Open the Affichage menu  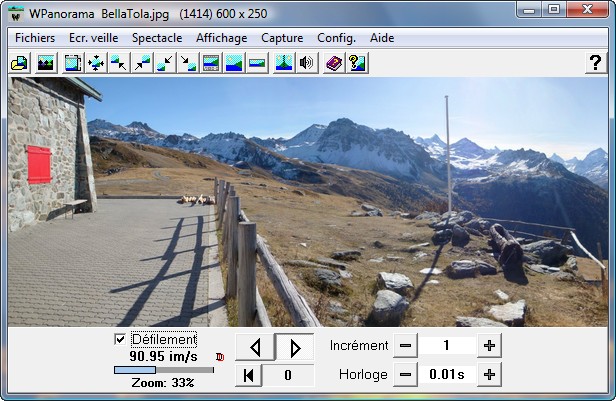(x=222, y=38)
